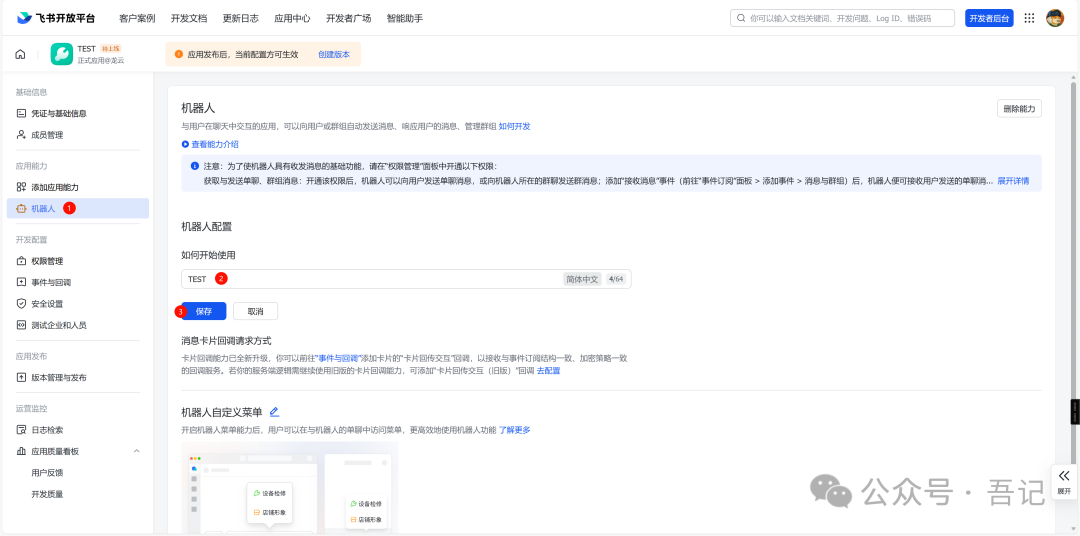This screenshot has height=536, width=1080.
Task: Click the 开发者后台 button
Action: [989, 18]
